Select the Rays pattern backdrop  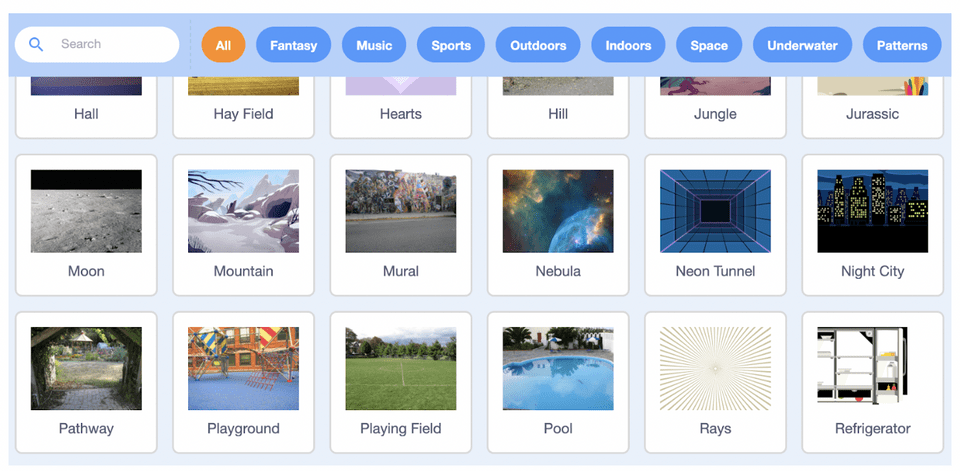tap(715, 383)
